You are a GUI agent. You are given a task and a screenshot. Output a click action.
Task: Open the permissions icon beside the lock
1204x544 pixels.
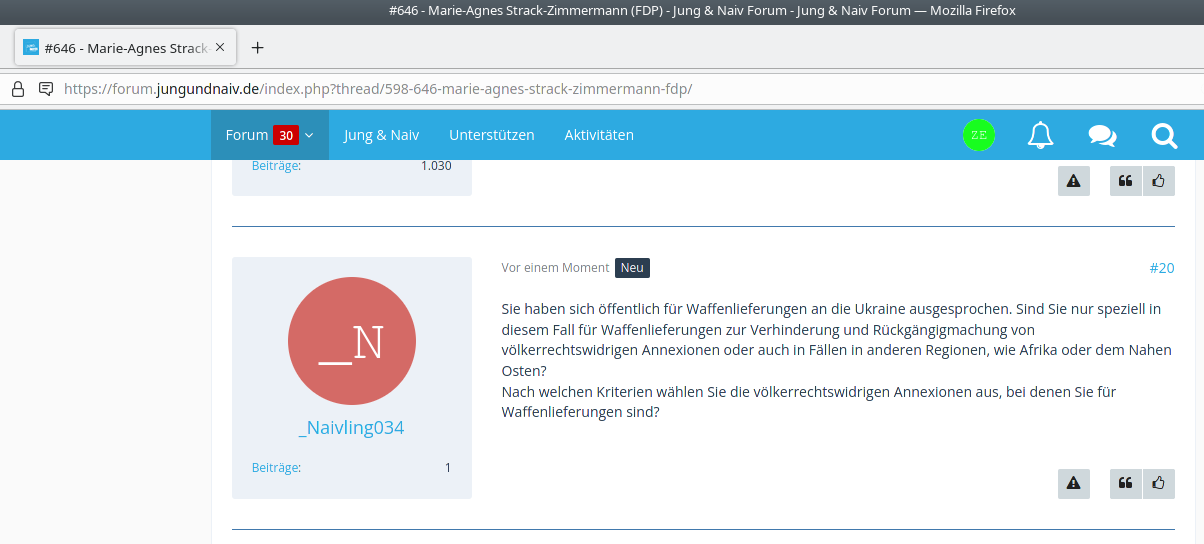(x=45, y=88)
